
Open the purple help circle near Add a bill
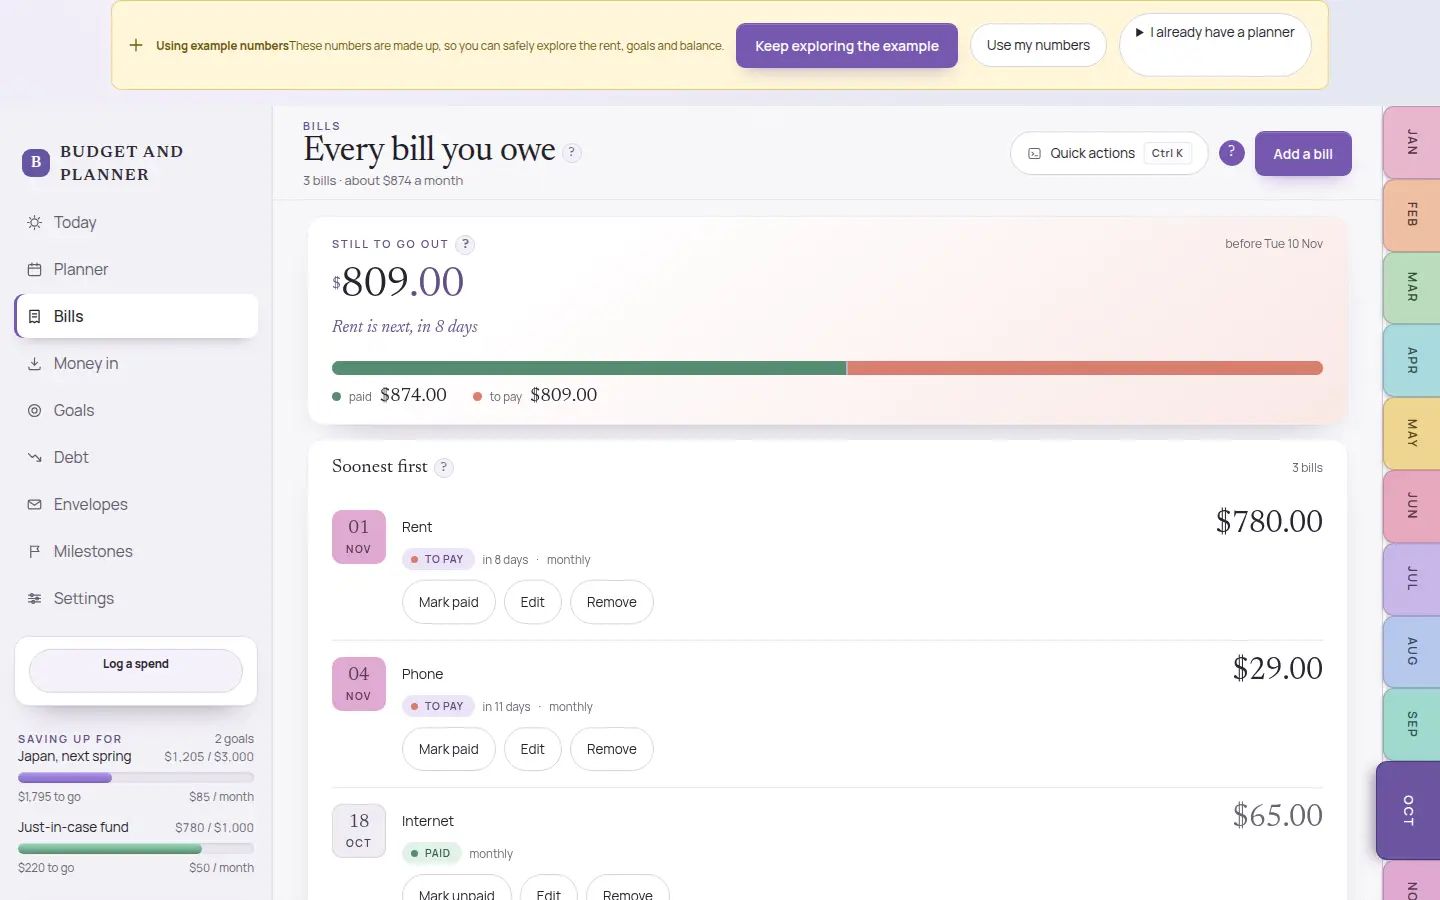[1231, 153]
